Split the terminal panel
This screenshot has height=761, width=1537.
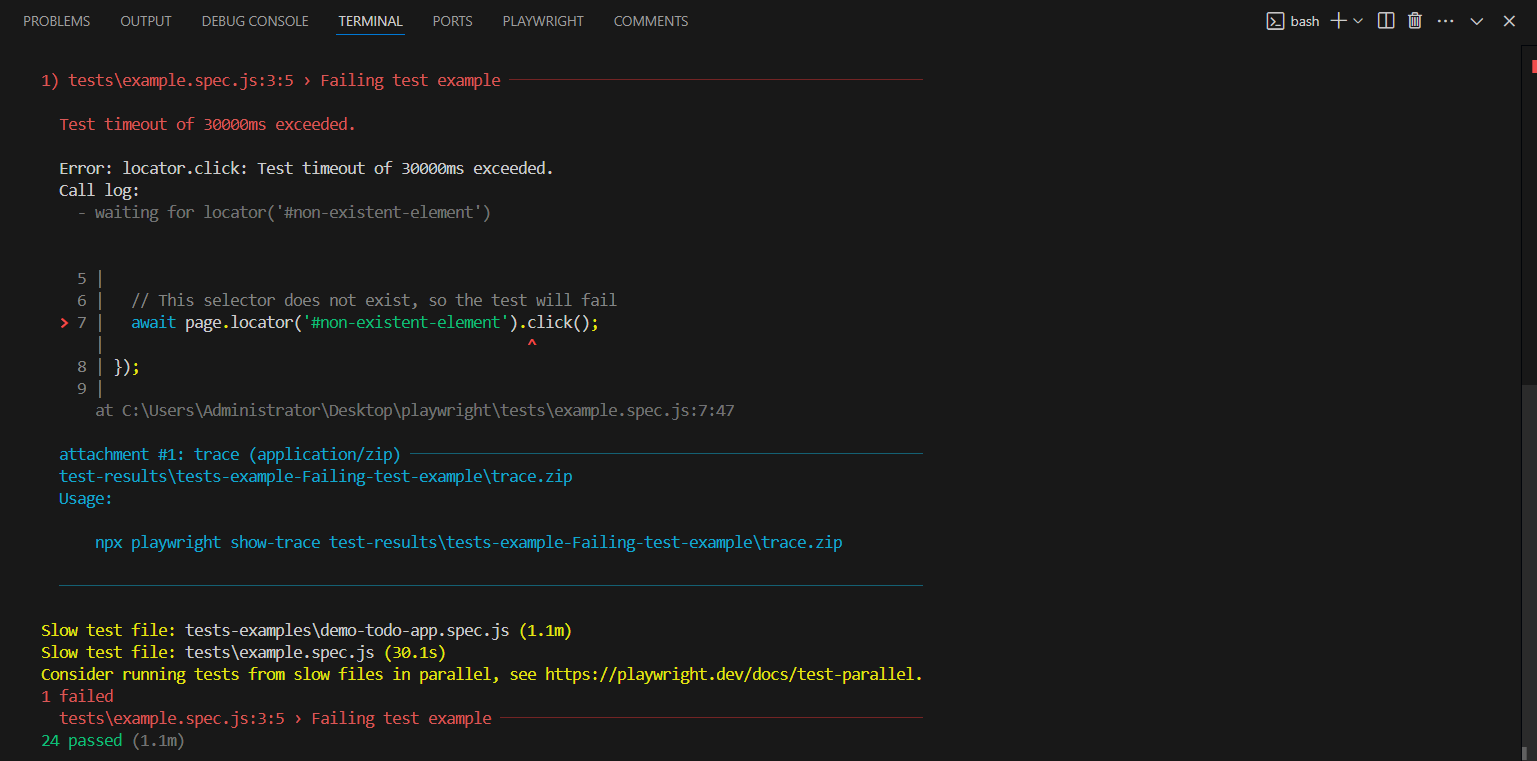pos(1386,21)
